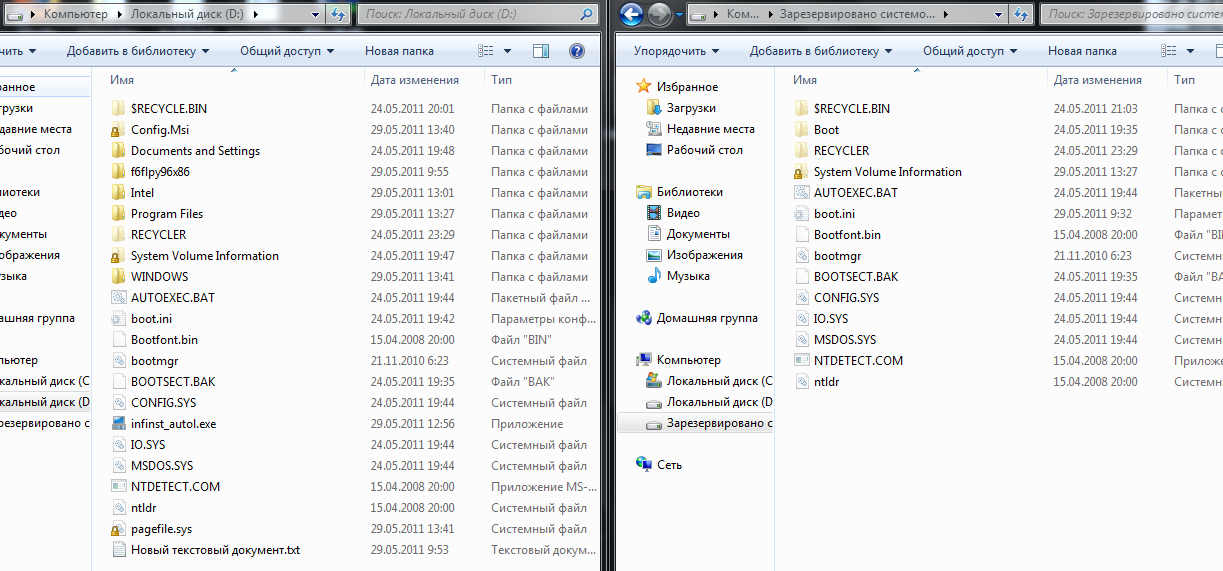
Task: Click Новая папка in right window toolbar
Action: 1082,51
